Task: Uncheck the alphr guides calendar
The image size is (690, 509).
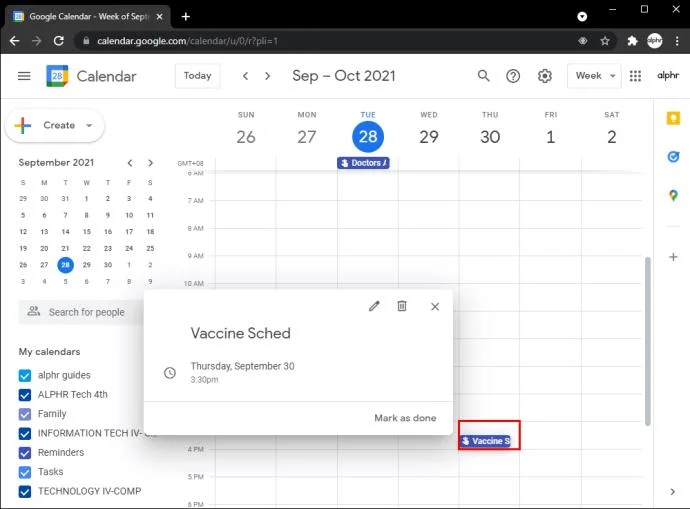Action: 25,375
